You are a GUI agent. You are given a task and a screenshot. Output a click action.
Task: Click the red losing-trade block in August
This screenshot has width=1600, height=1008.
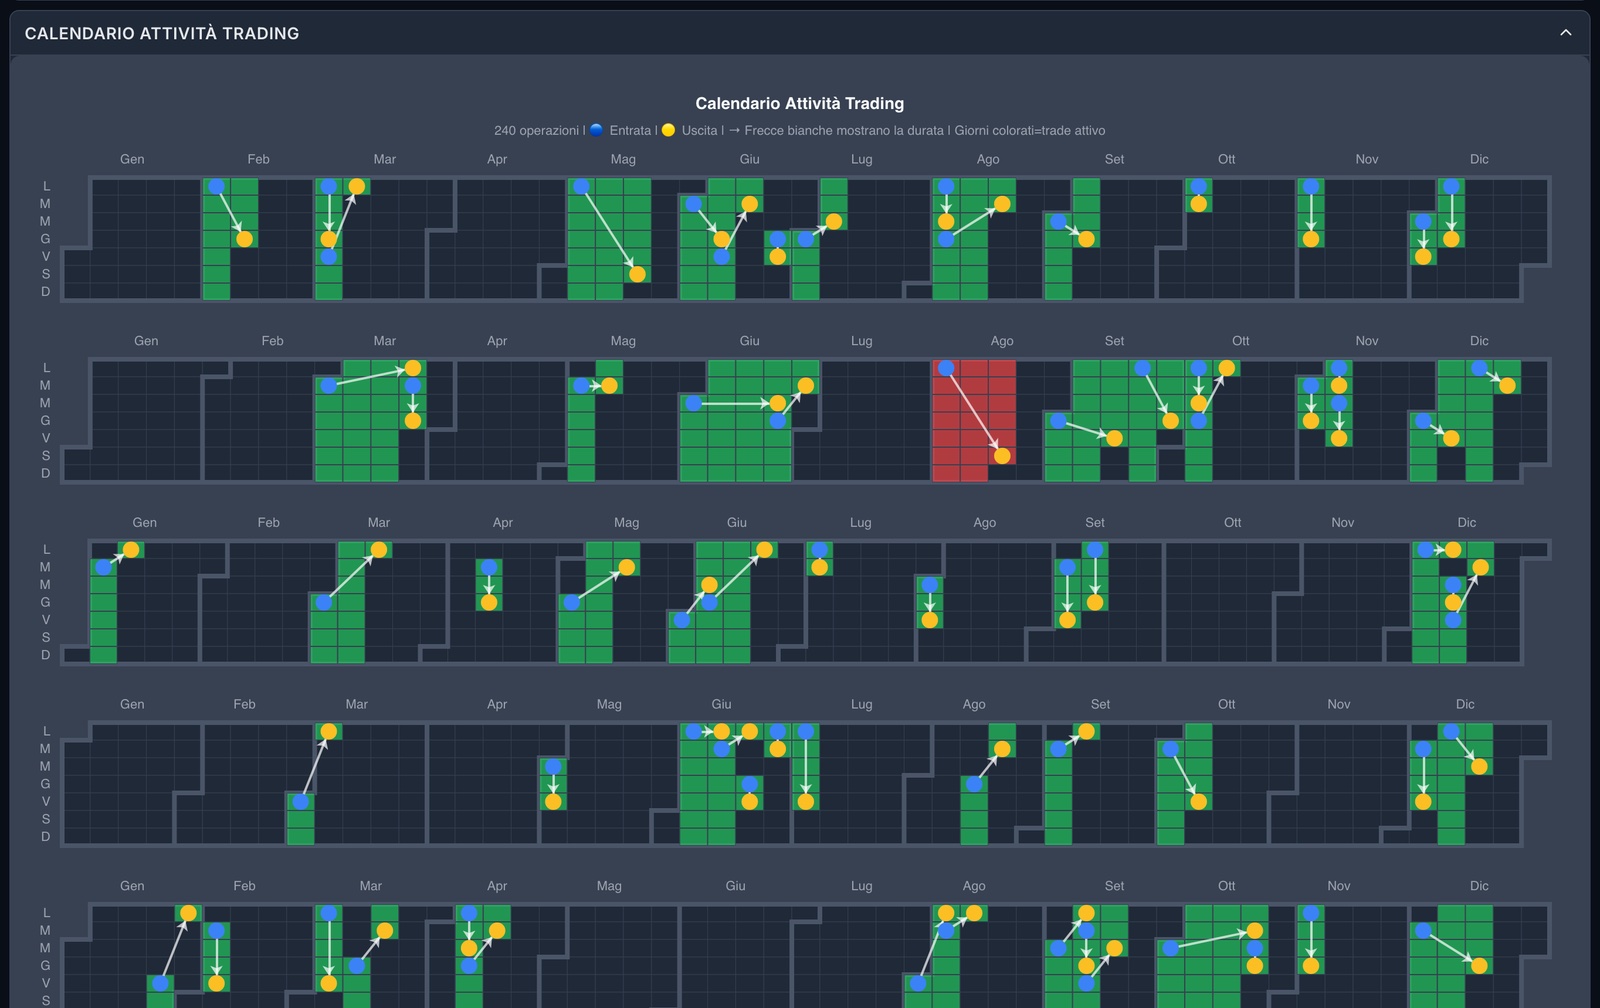coord(974,421)
